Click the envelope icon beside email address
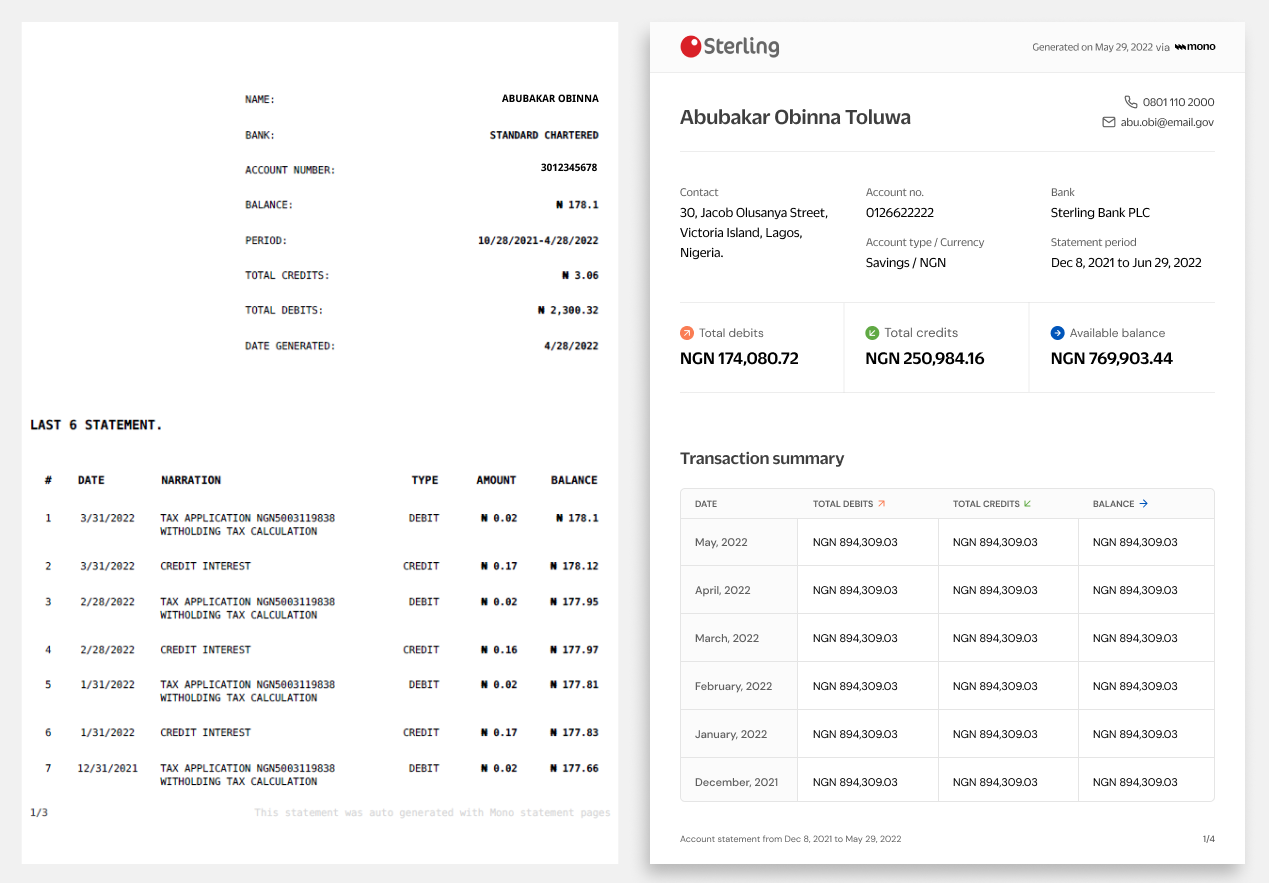This screenshot has width=1269, height=883. coord(1108,122)
